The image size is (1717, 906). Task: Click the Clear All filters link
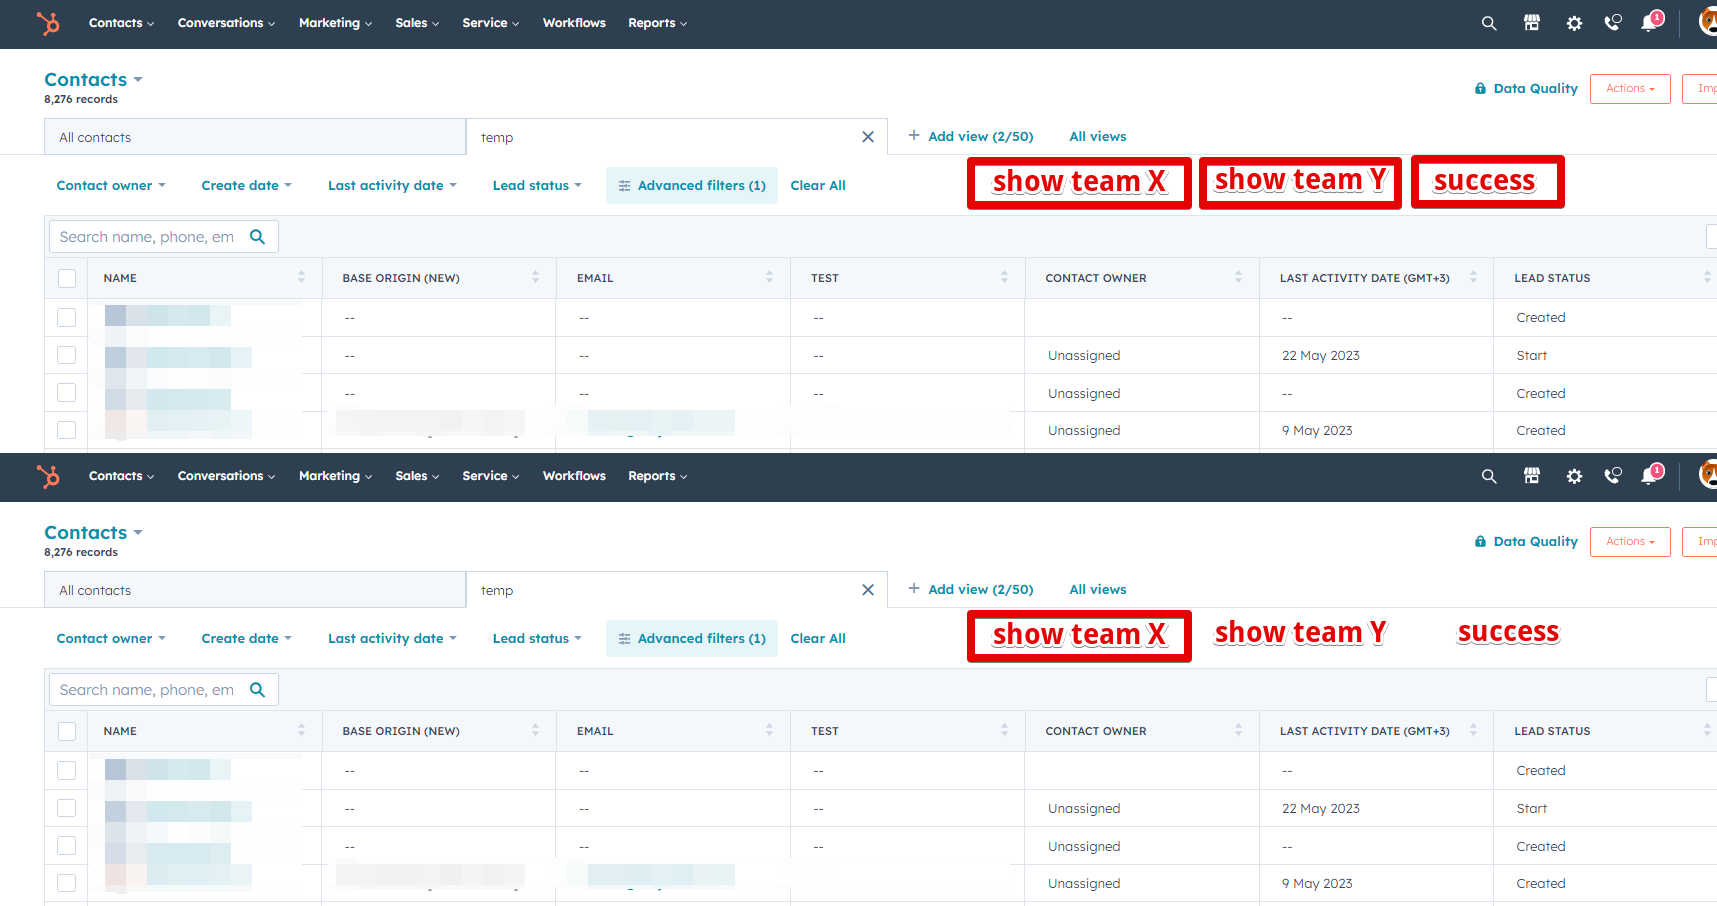click(x=818, y=185)
